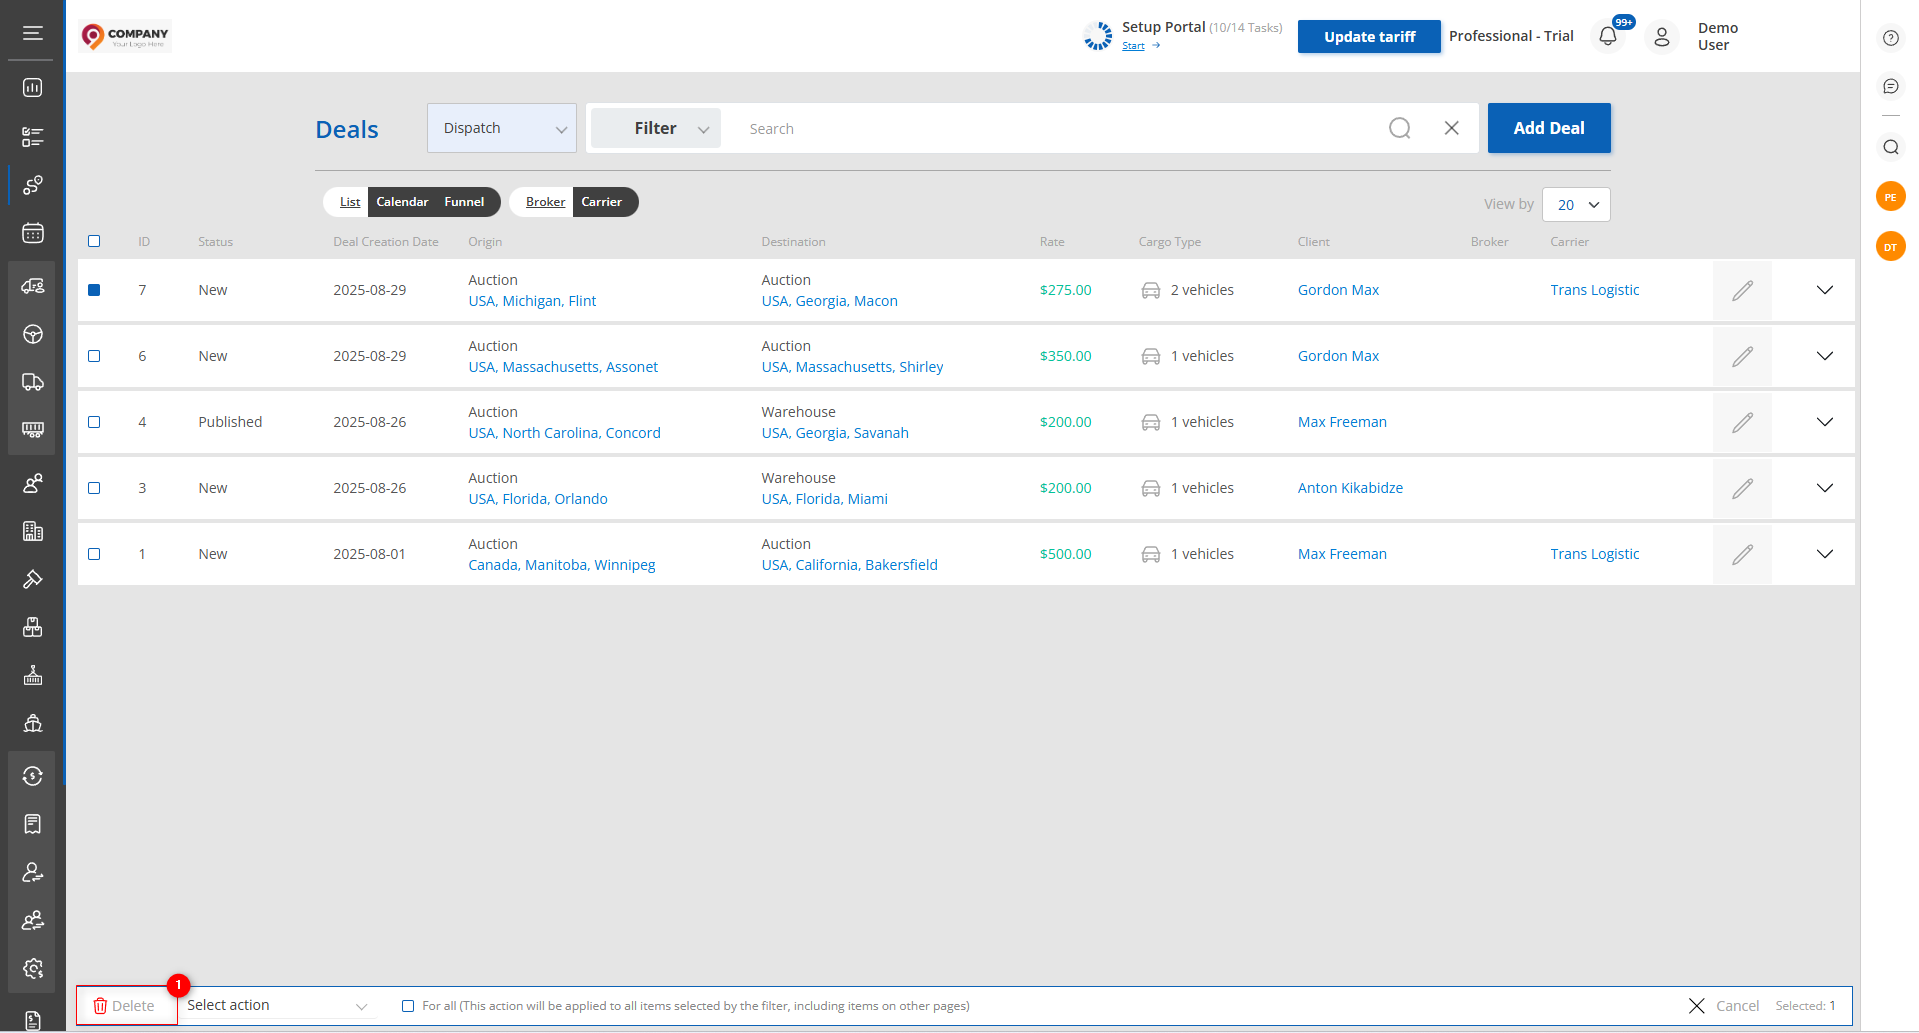Switch to the Calendar view tab
Screen dimensions: 1919x1033
pyautogui.click(x=402, y=202)
